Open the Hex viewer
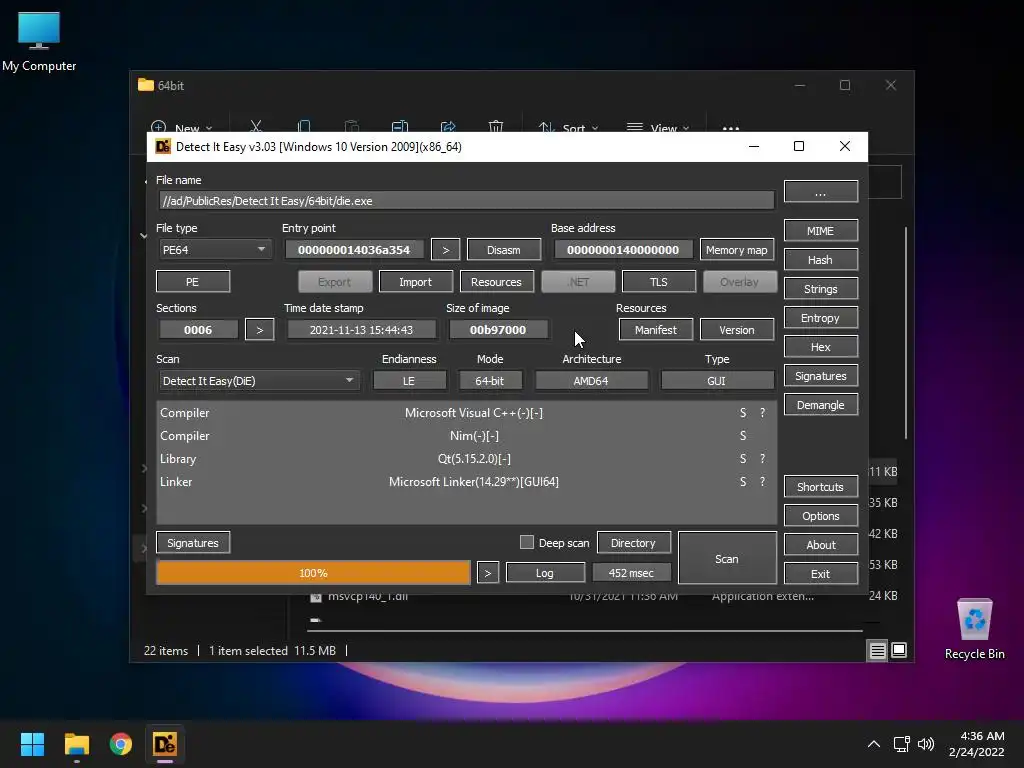 [820, 347]
